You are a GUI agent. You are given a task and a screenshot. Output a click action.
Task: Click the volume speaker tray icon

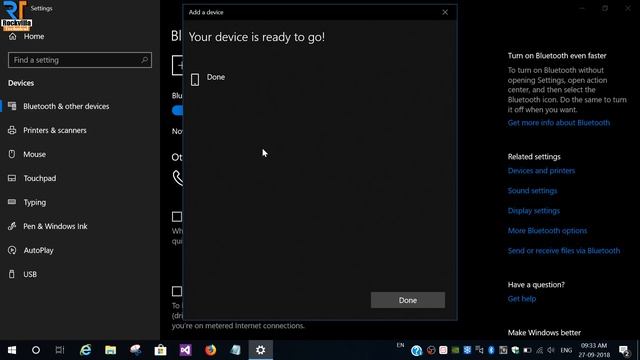tap(551, 350)
